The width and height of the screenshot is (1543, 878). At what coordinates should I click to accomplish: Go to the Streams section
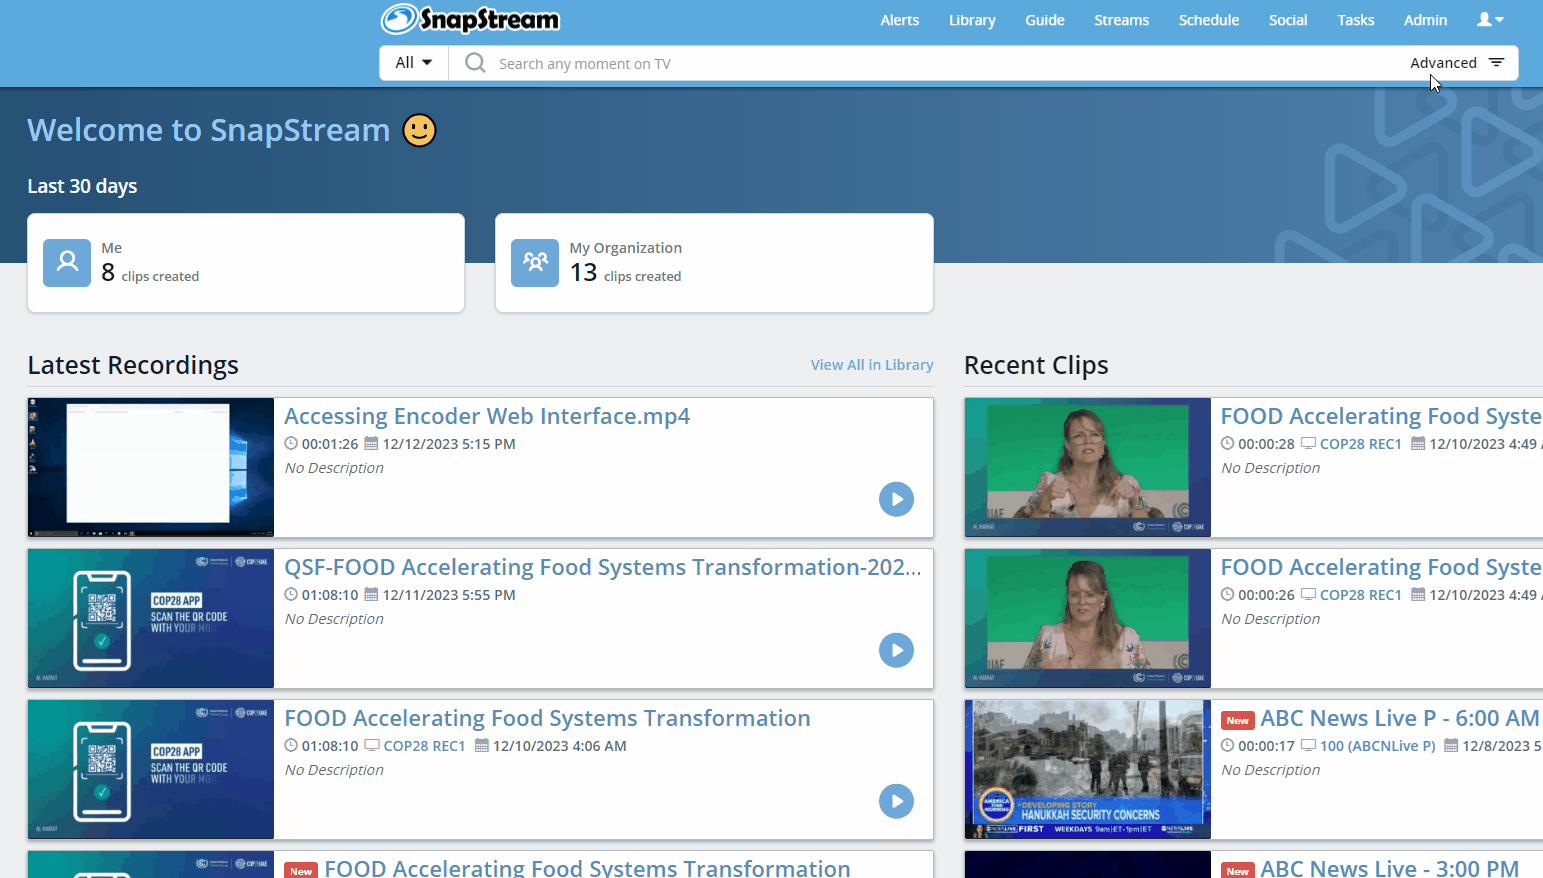click(1121, 20)
